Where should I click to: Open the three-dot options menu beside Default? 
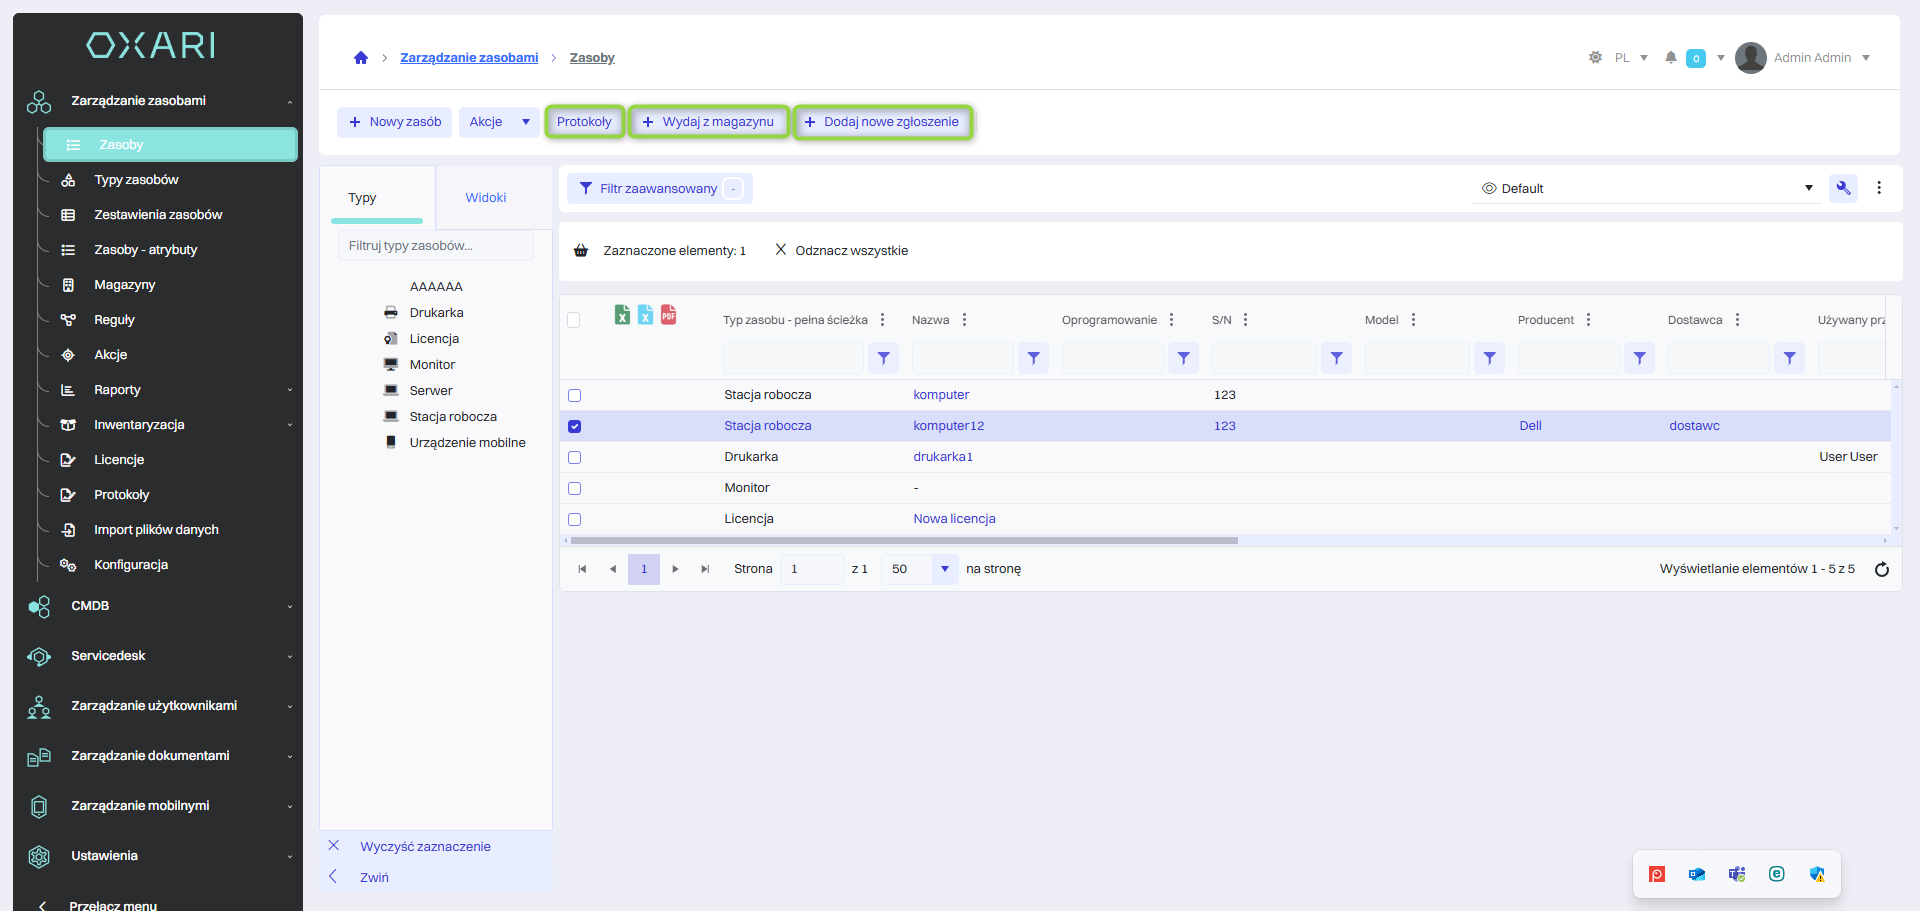click(1879, 188)
